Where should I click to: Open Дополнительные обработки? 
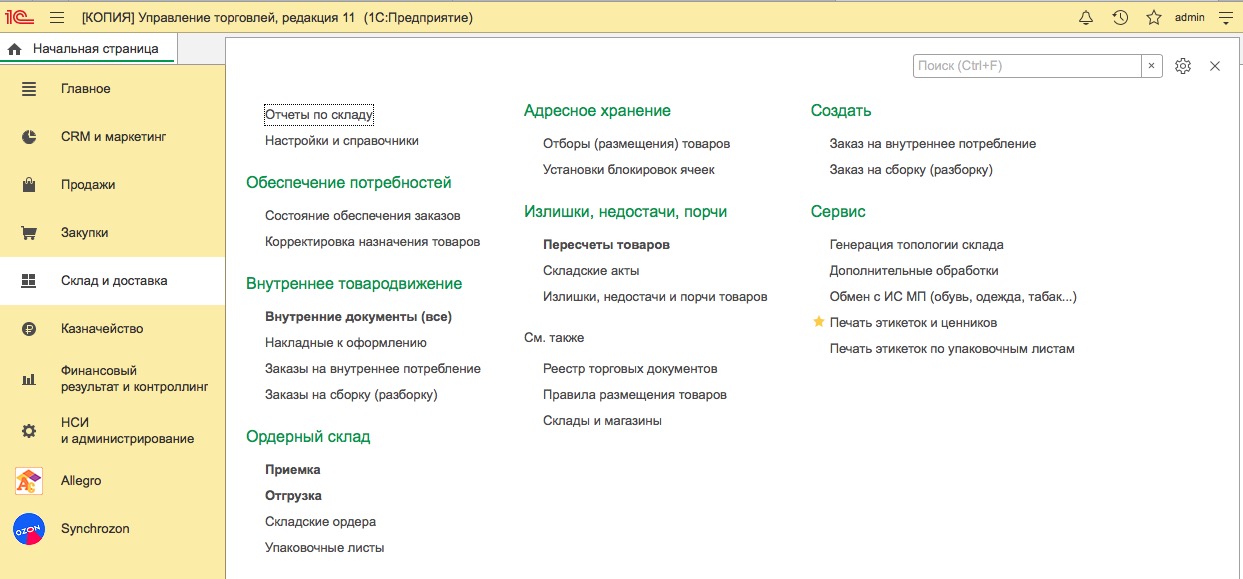(x=915, y=271)
